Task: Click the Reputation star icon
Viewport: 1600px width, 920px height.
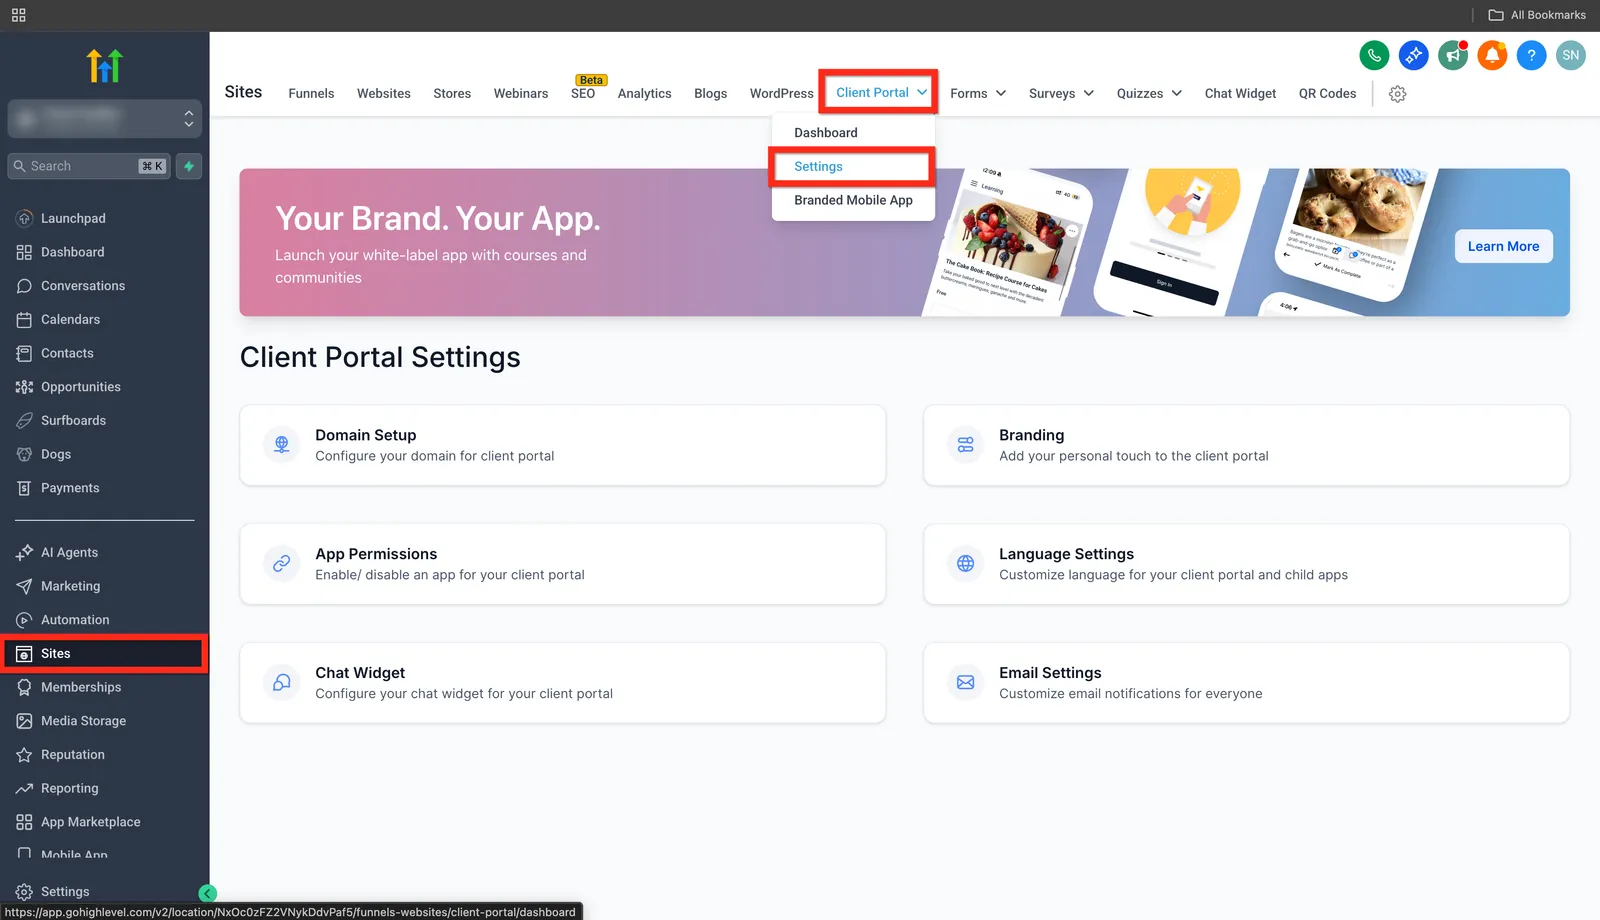Action: point(25,755)
